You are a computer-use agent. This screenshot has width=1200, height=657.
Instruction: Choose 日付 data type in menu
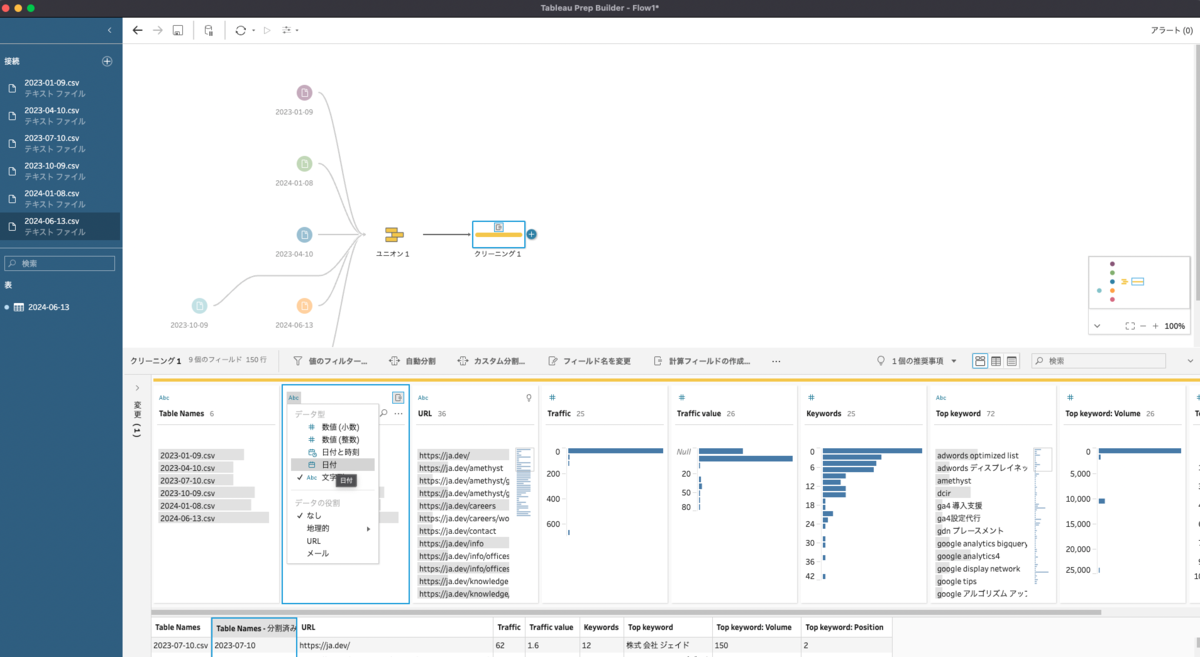tap(333, 465)
